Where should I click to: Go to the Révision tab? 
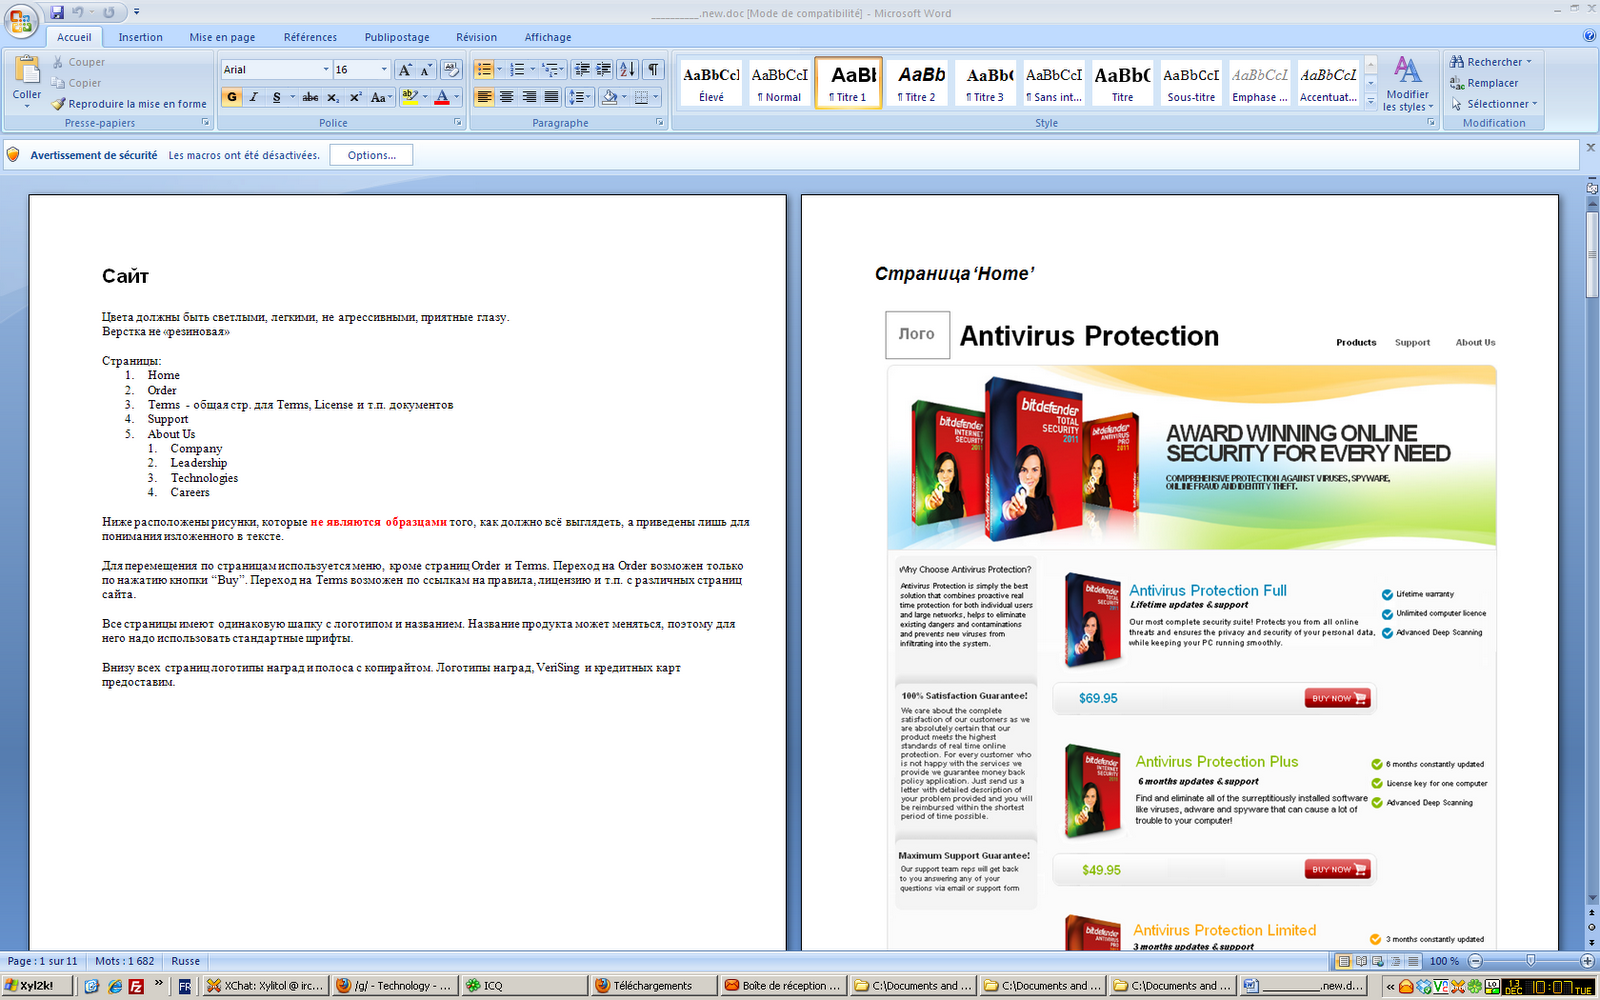[x=476, y=37]
